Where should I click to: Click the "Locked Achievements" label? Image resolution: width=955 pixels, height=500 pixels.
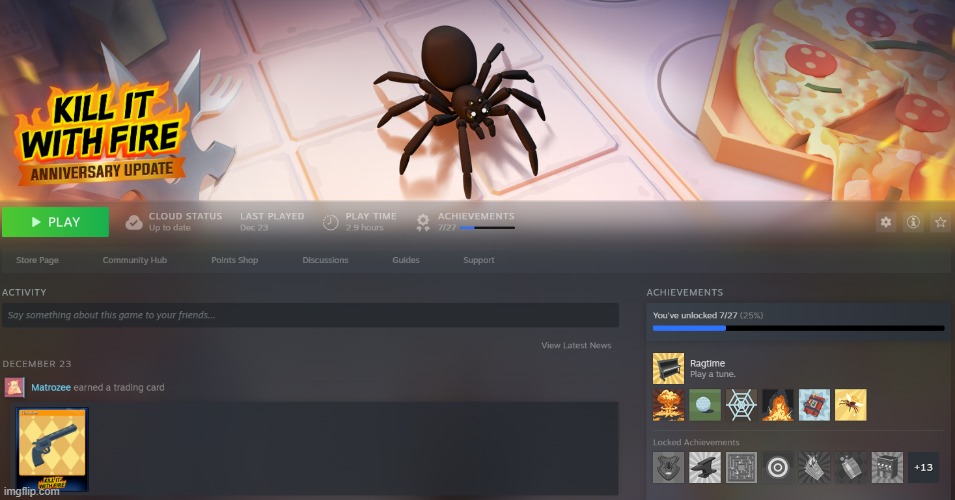696,443
